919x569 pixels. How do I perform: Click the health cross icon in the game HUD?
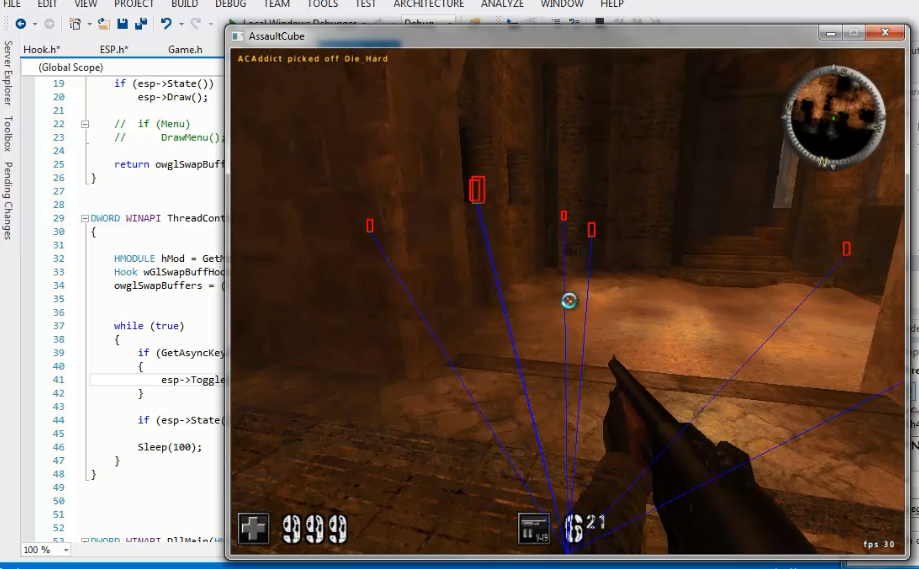tap(254, 529)
